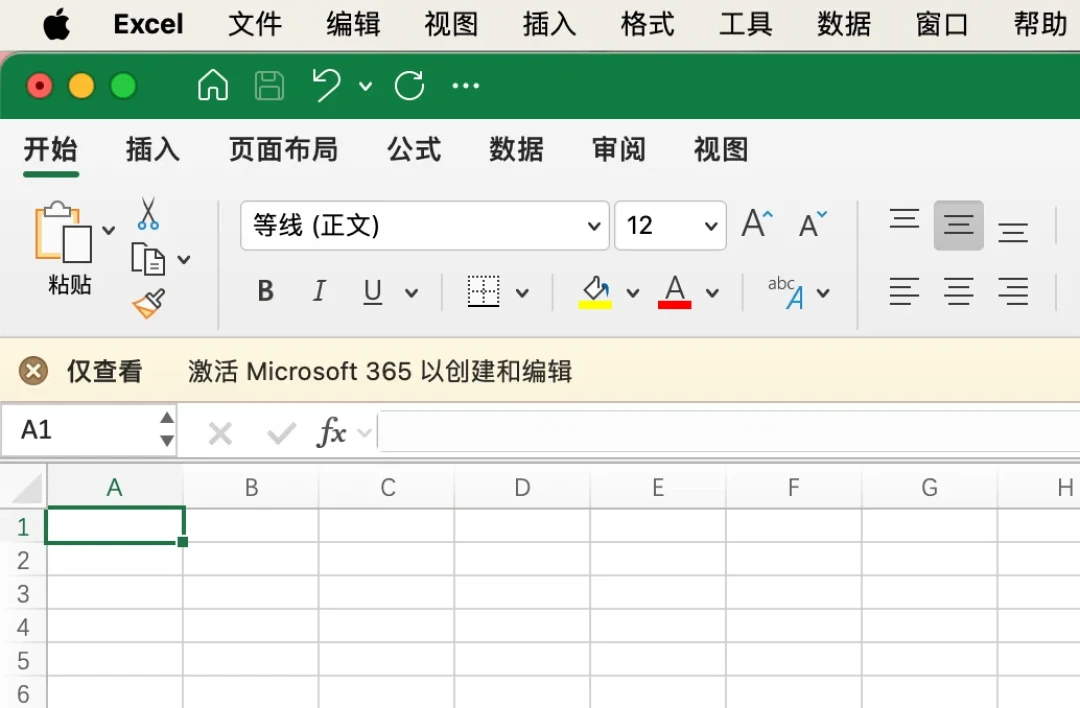Screen dimensions: 1080x708
Task: Switch to the 审阅 ribbon tab
Action: (619, 149)
